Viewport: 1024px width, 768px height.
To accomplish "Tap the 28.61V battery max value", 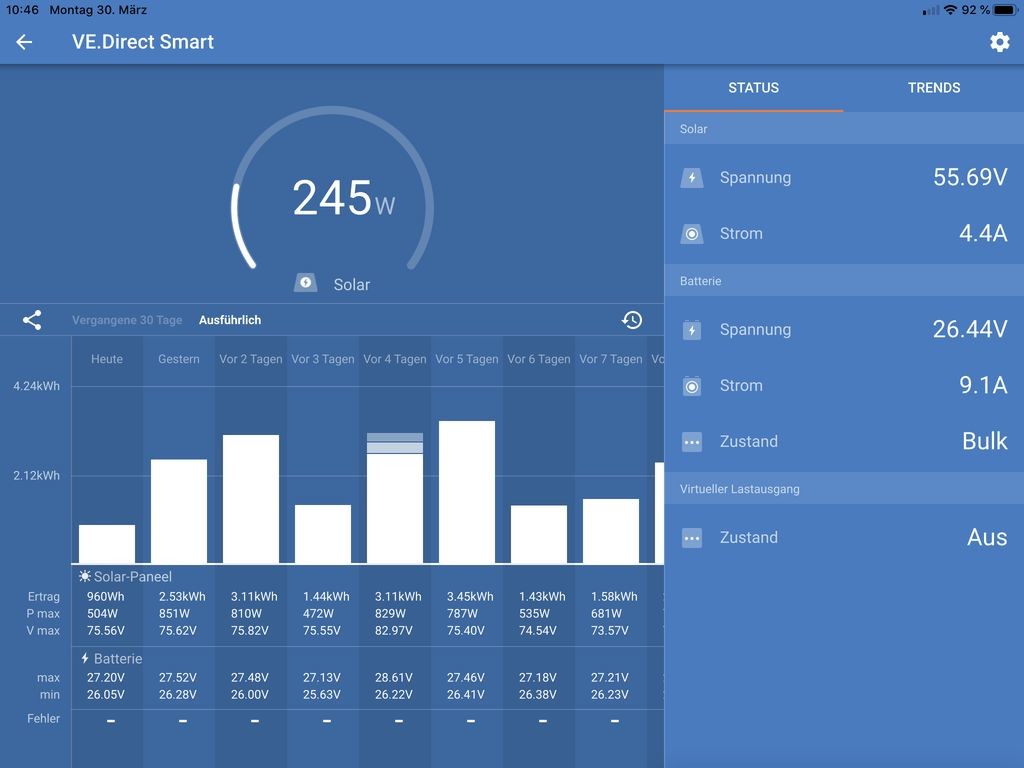I will tap(393, 677).
